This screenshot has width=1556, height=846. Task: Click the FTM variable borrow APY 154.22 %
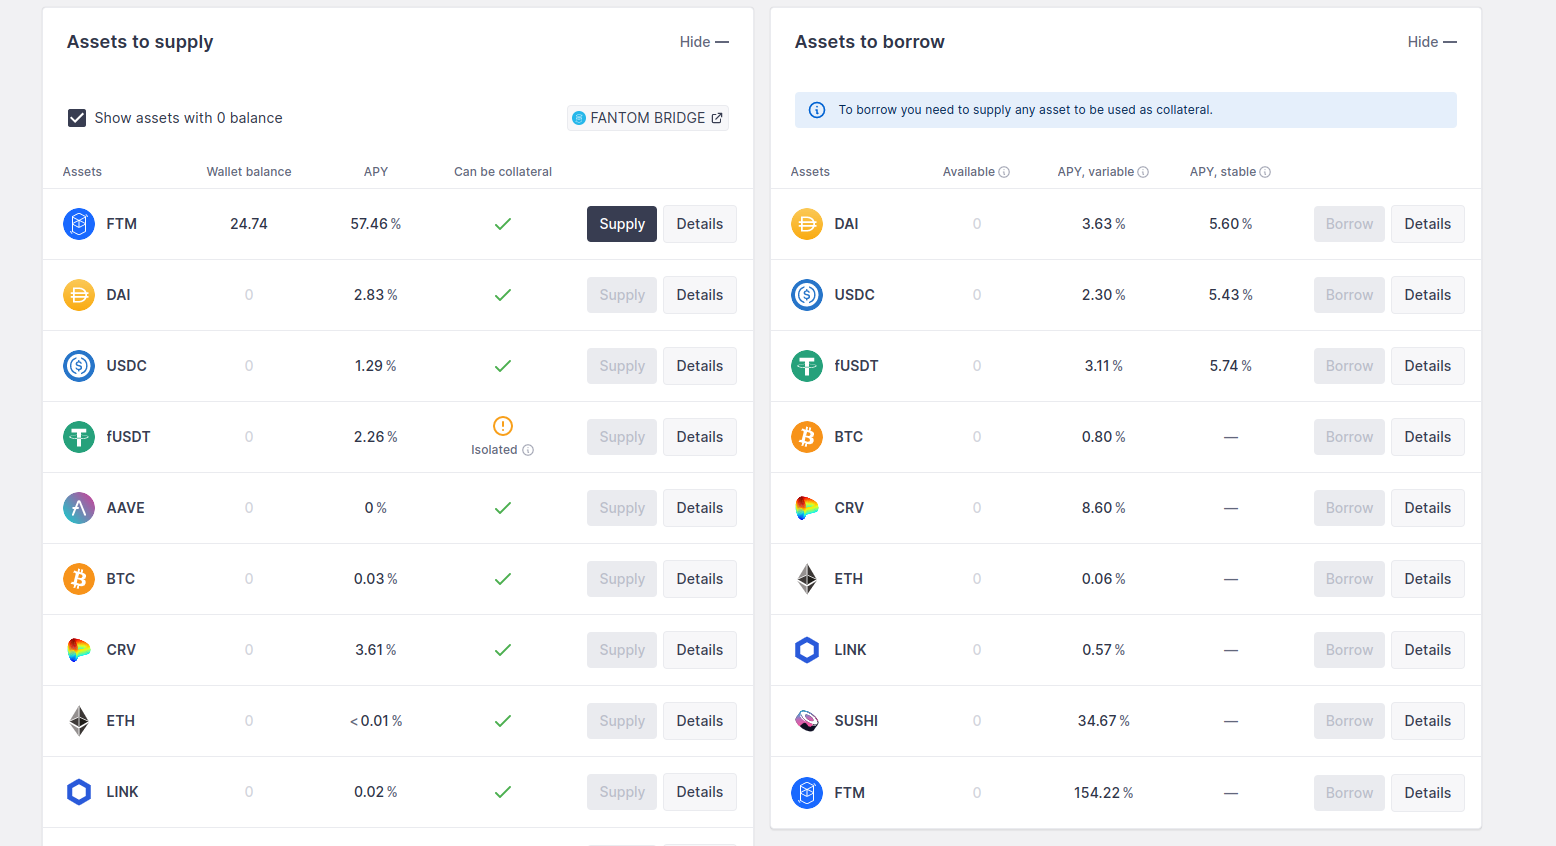tap(1104, 793)
